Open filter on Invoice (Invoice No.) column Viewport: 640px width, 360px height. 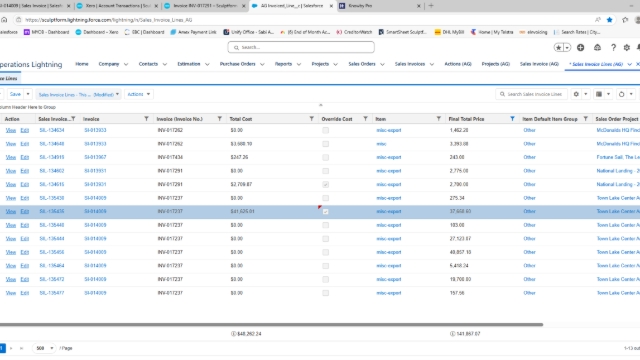coord(220,119)
